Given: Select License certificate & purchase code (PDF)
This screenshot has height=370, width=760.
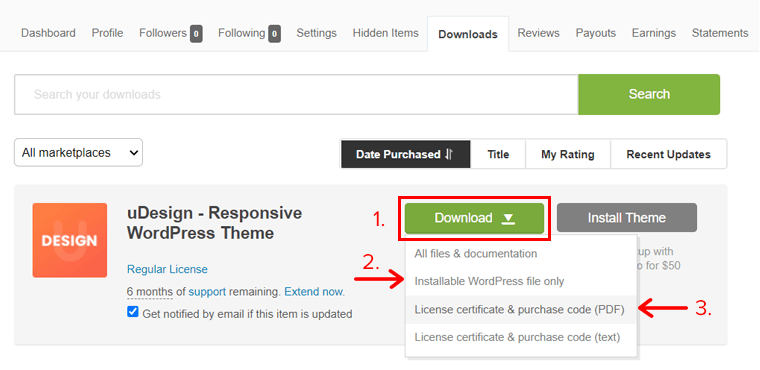Looking at the screenshot, I should coord(520,309).
